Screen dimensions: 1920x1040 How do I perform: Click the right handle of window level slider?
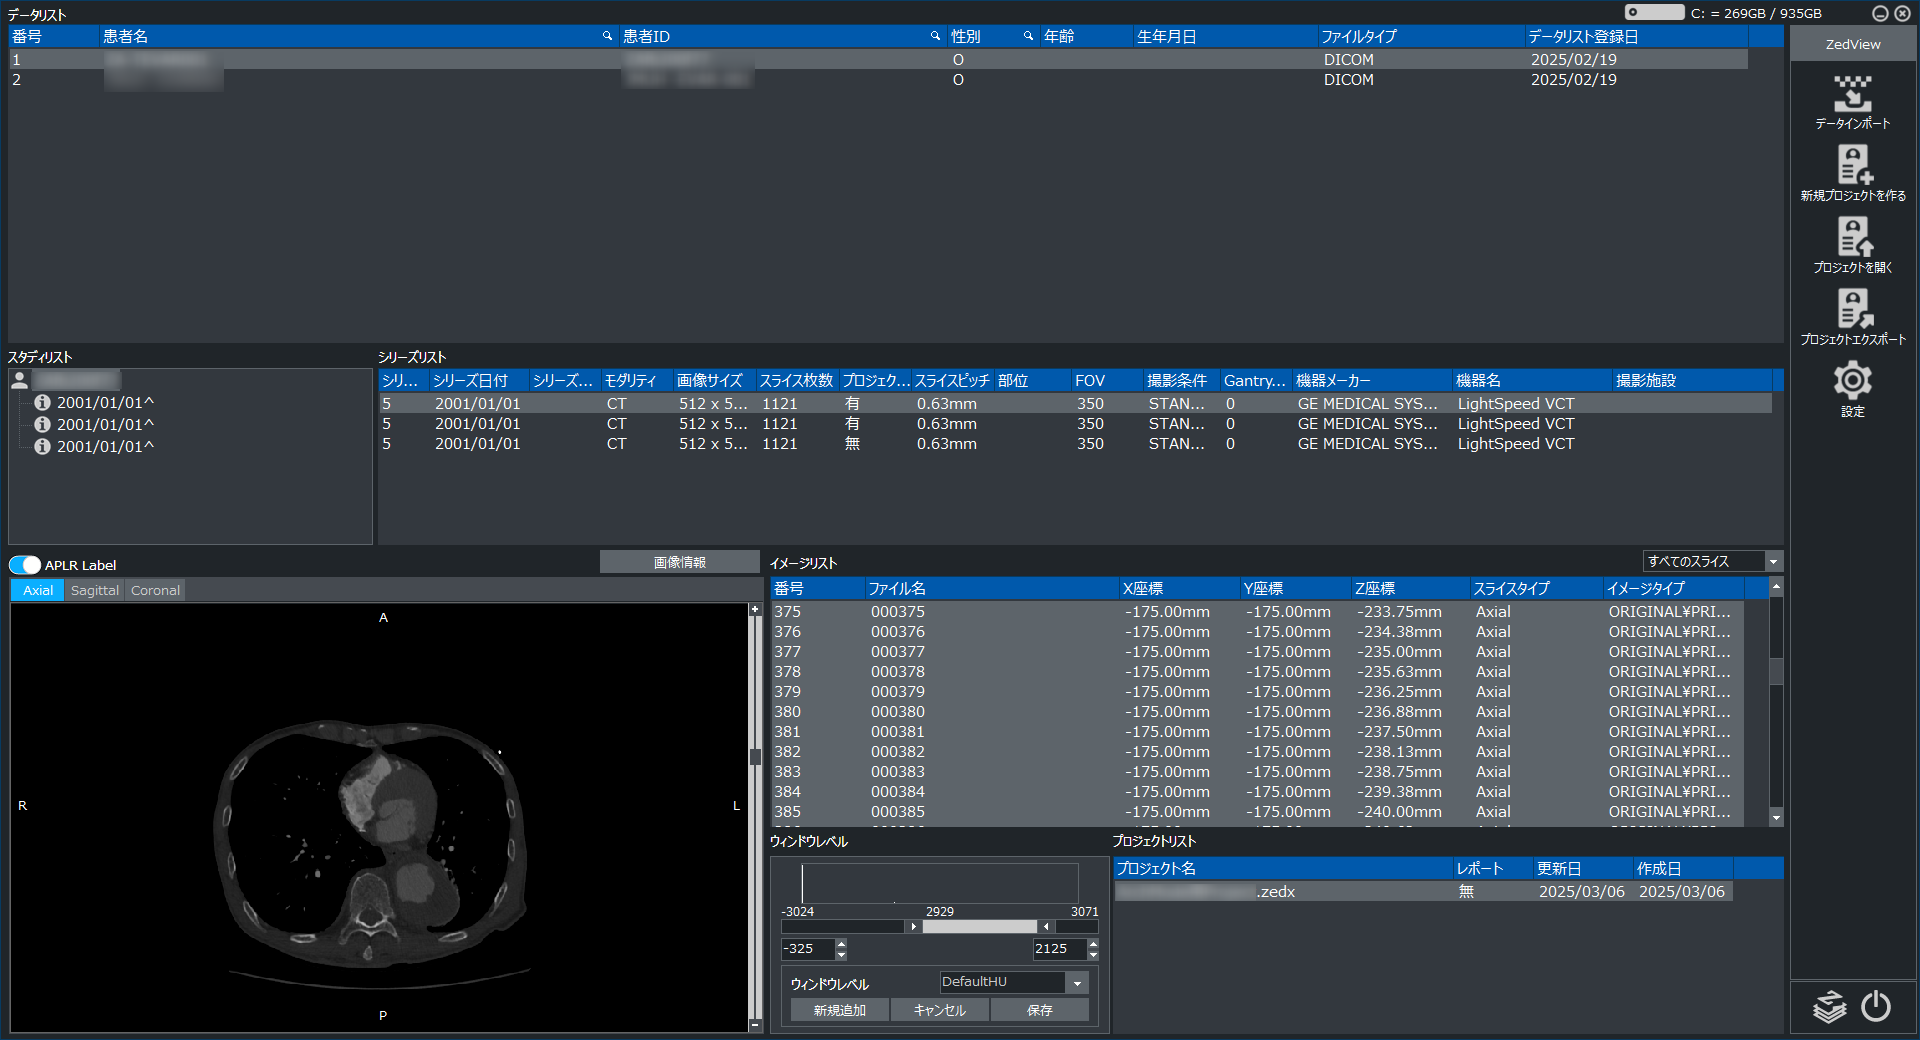point(1046,927)
